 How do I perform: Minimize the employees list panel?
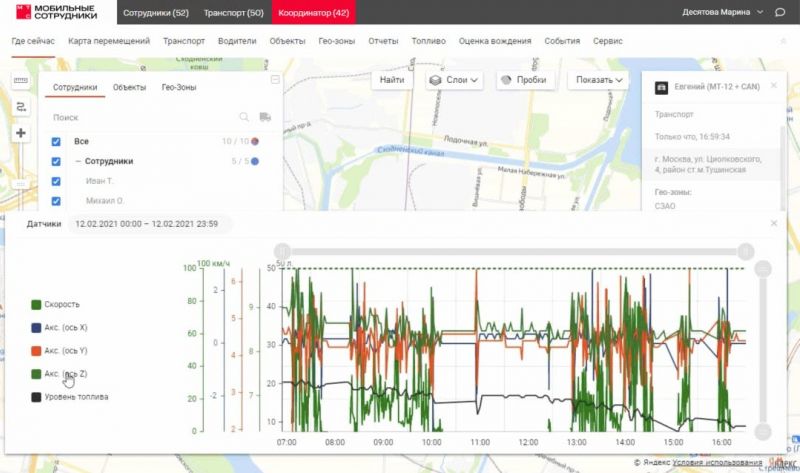275,80
